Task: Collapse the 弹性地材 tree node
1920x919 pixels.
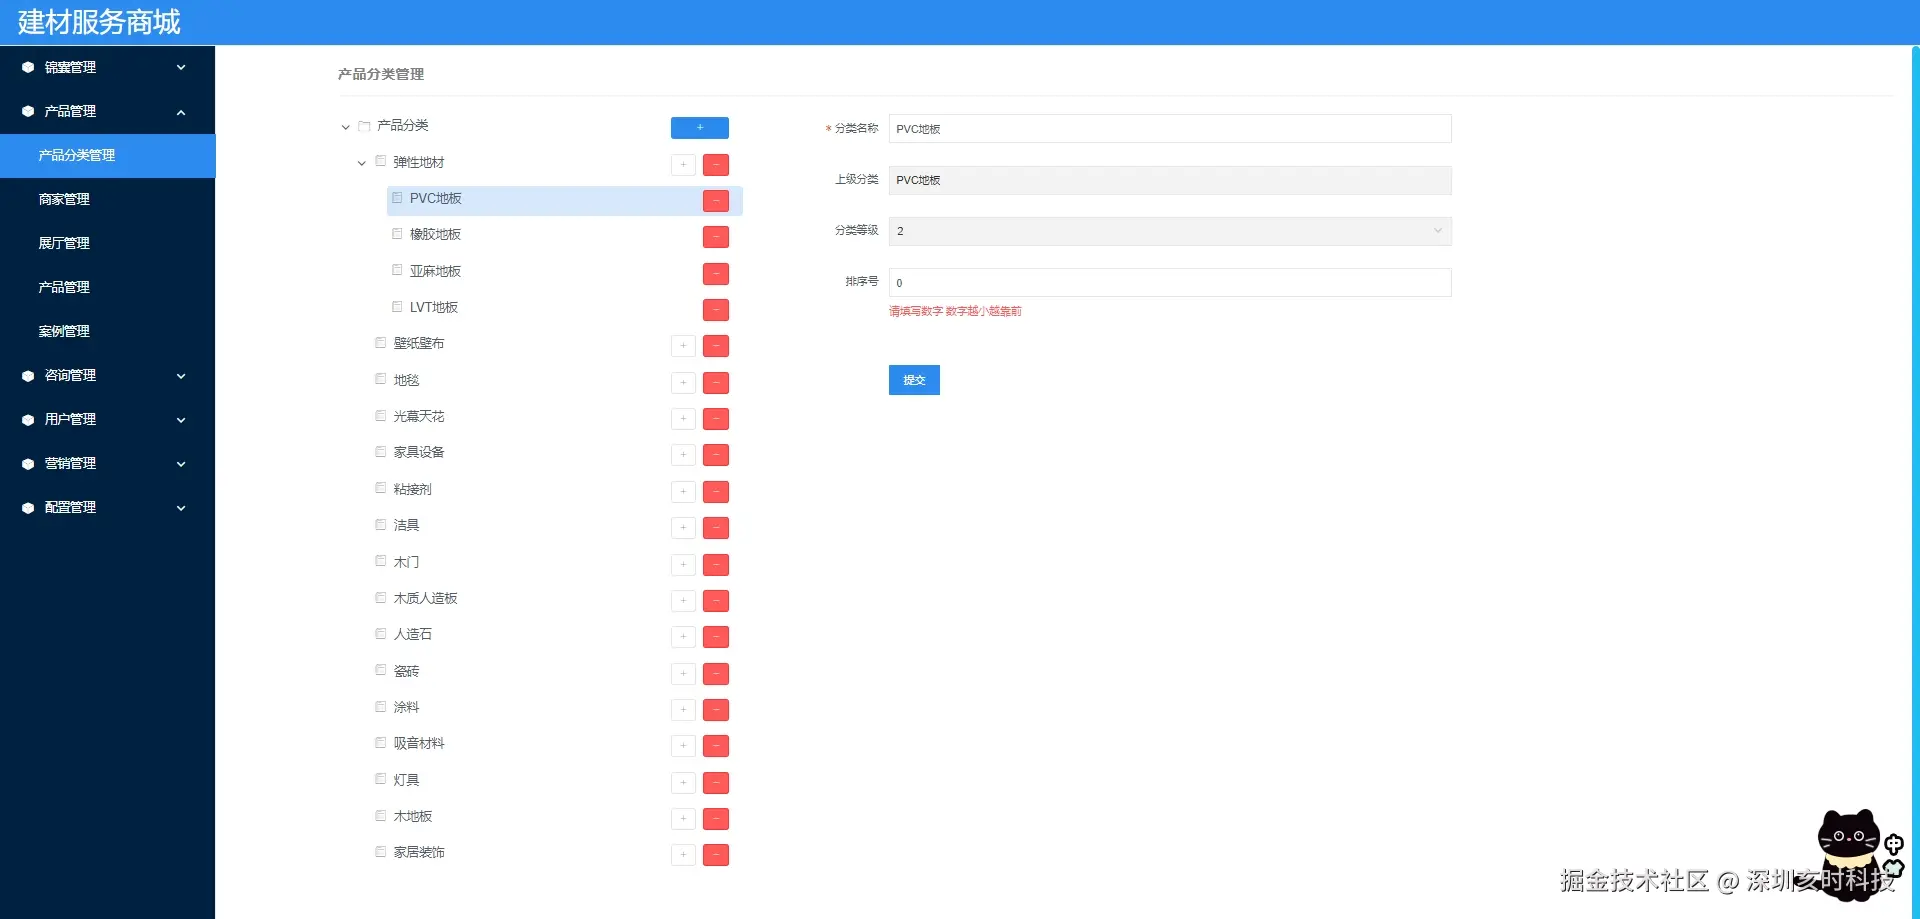Action: click(362, 163)
